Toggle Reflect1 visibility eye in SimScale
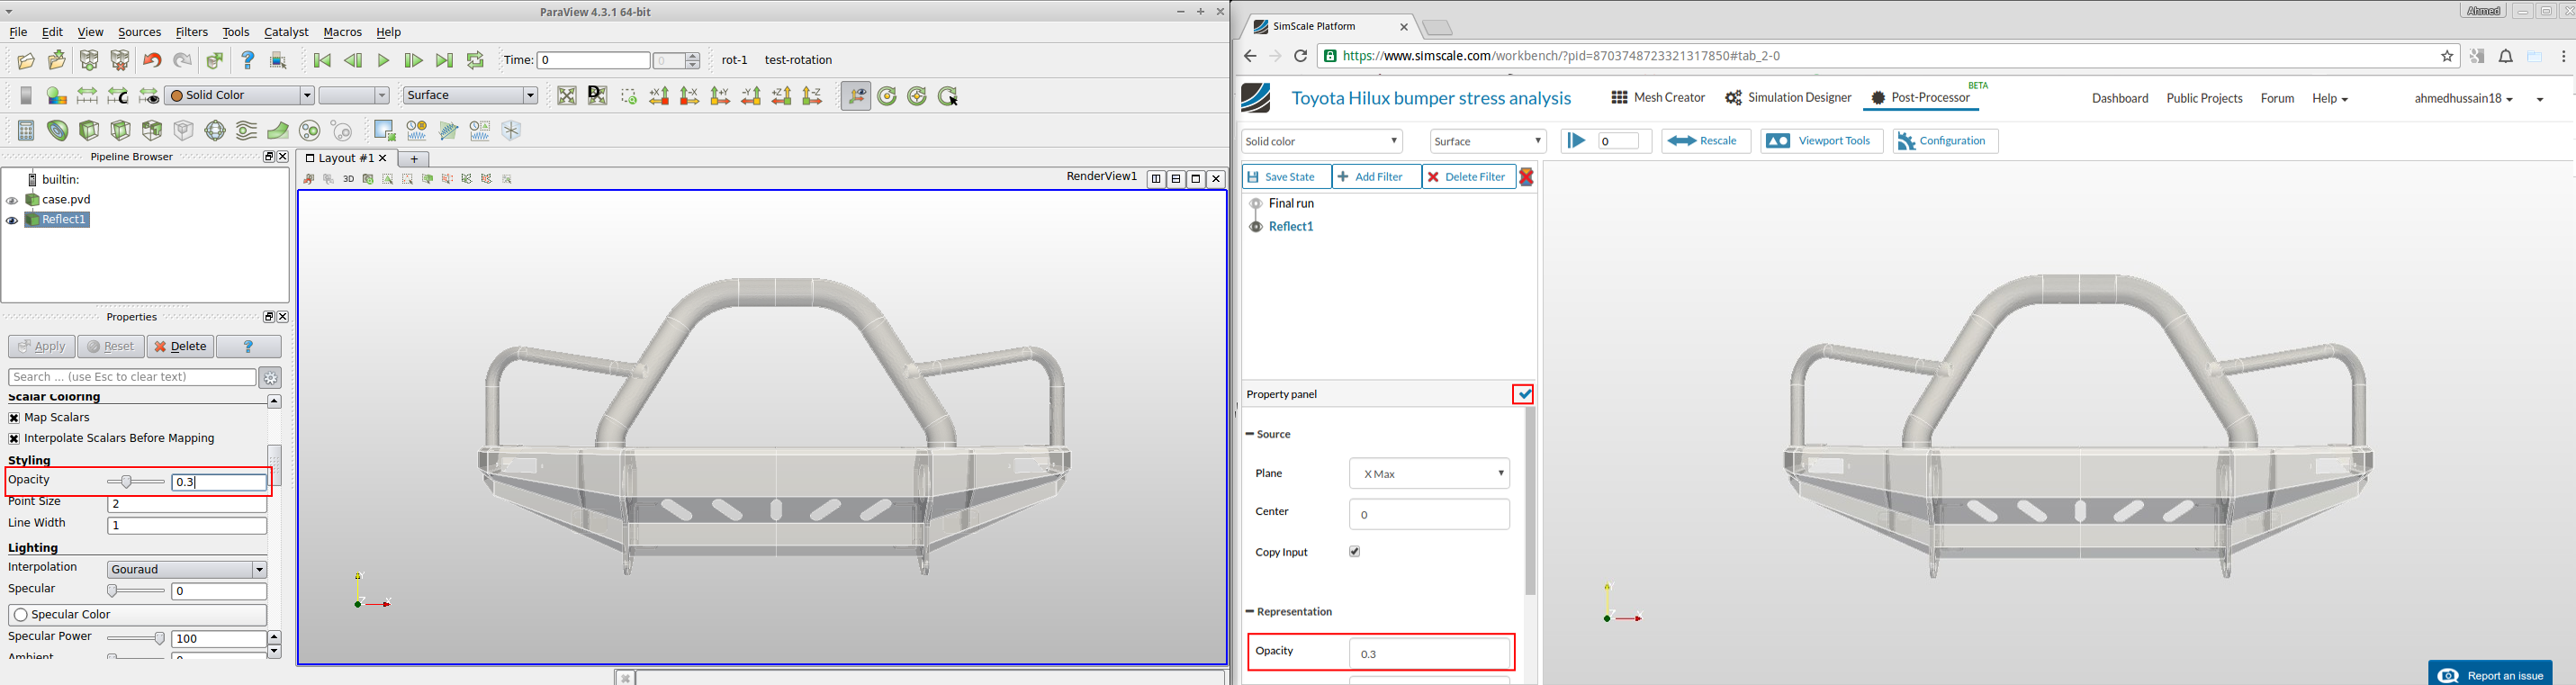This screenshot has width=2576, height=685. [1256, 227]
